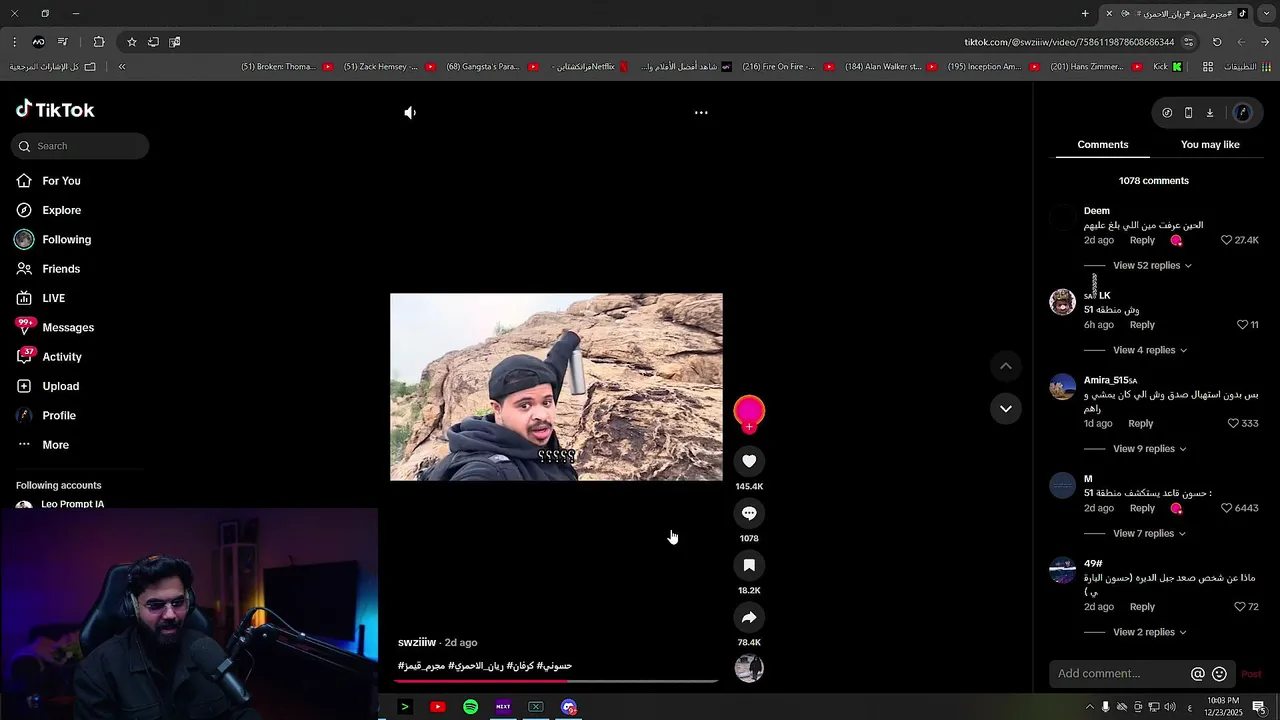
Task: Like Amira_515's comment with 333 likes
Action: pos(1233,424)
